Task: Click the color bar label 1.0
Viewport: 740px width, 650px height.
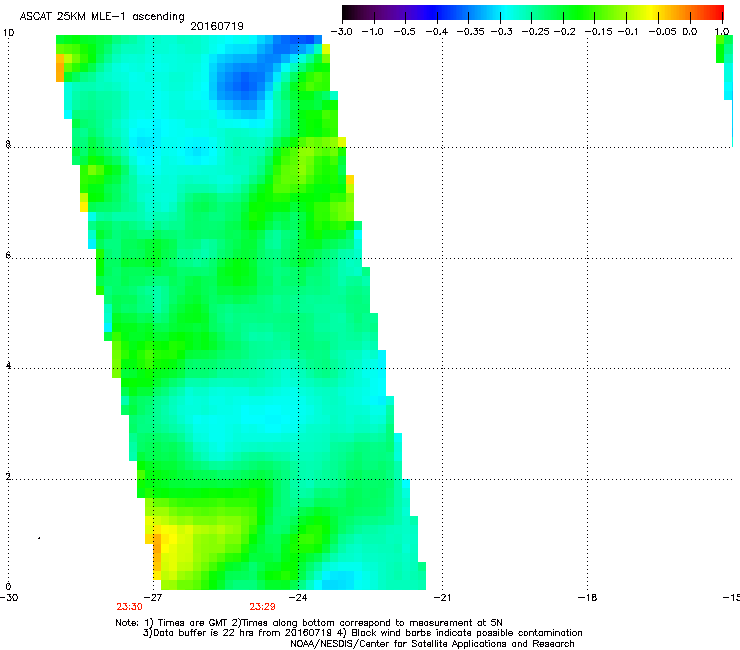Action: pos(722,32)
